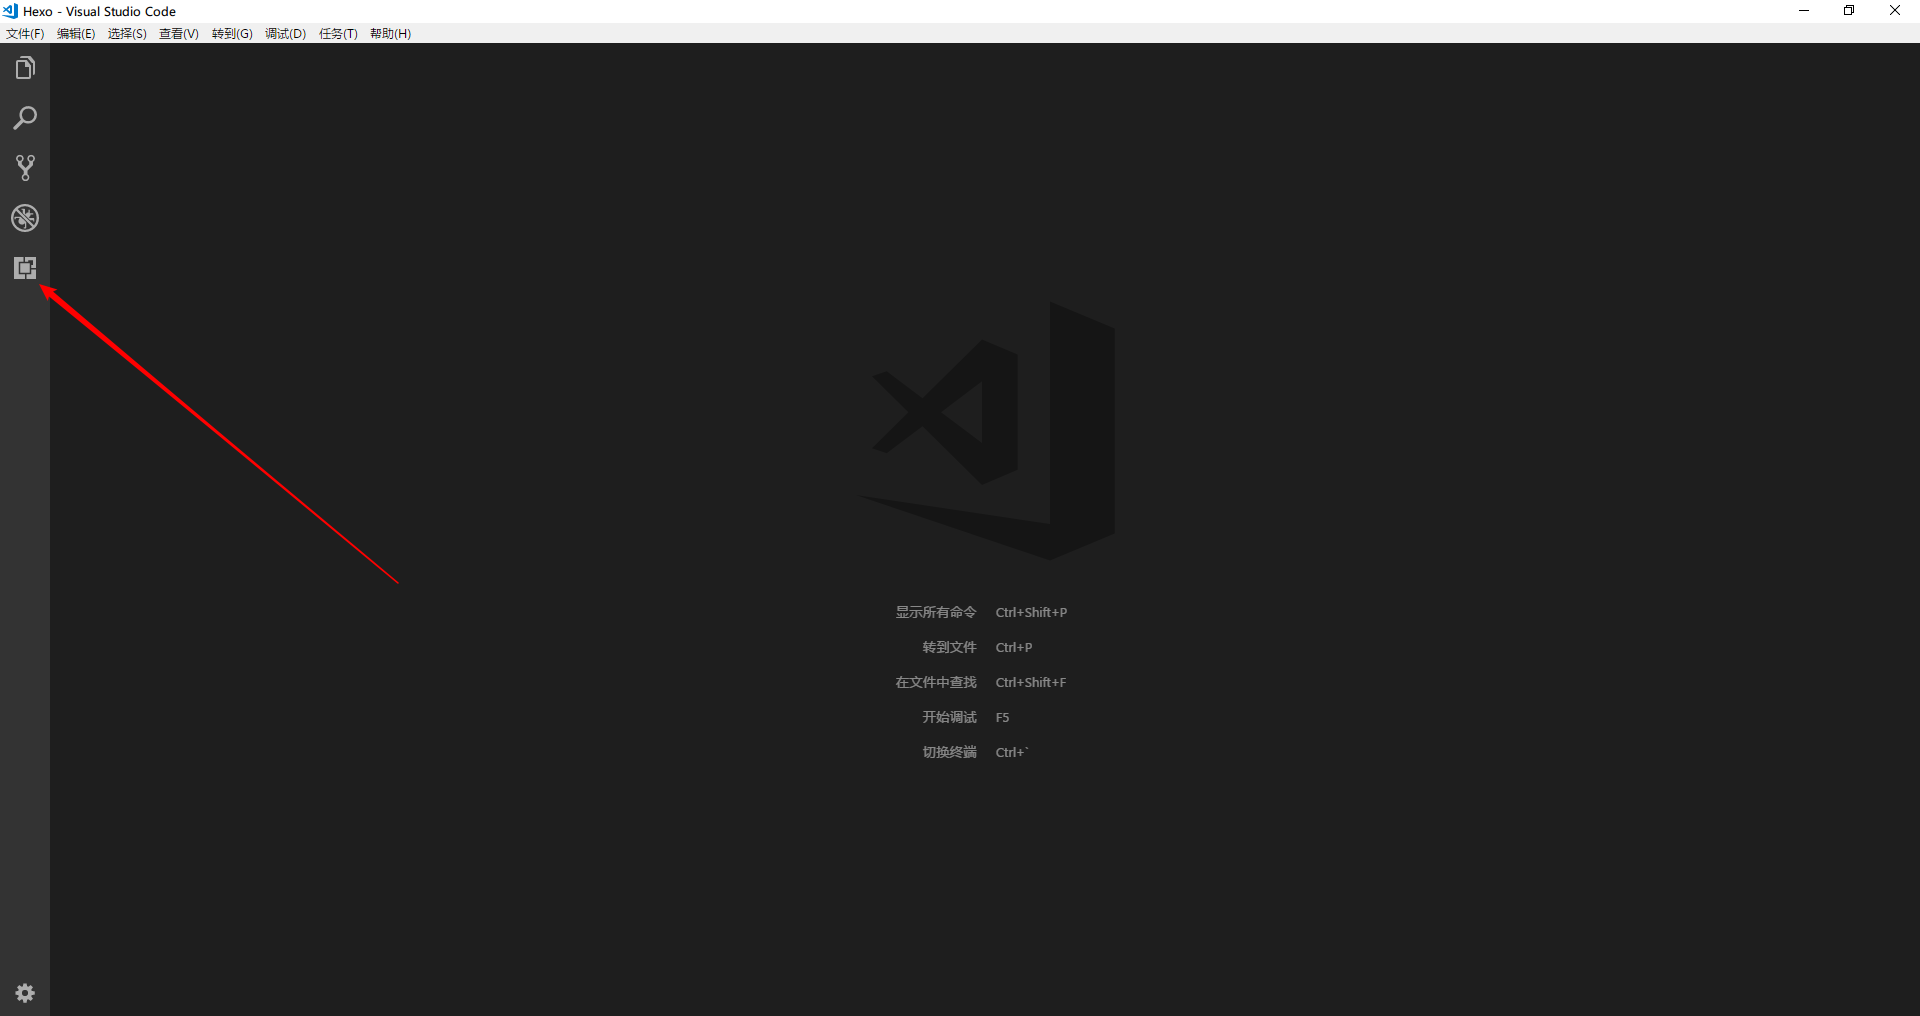Click the Manage gear icon
This screenshot has width=1920, height=1016.
[x=25, y=993]
